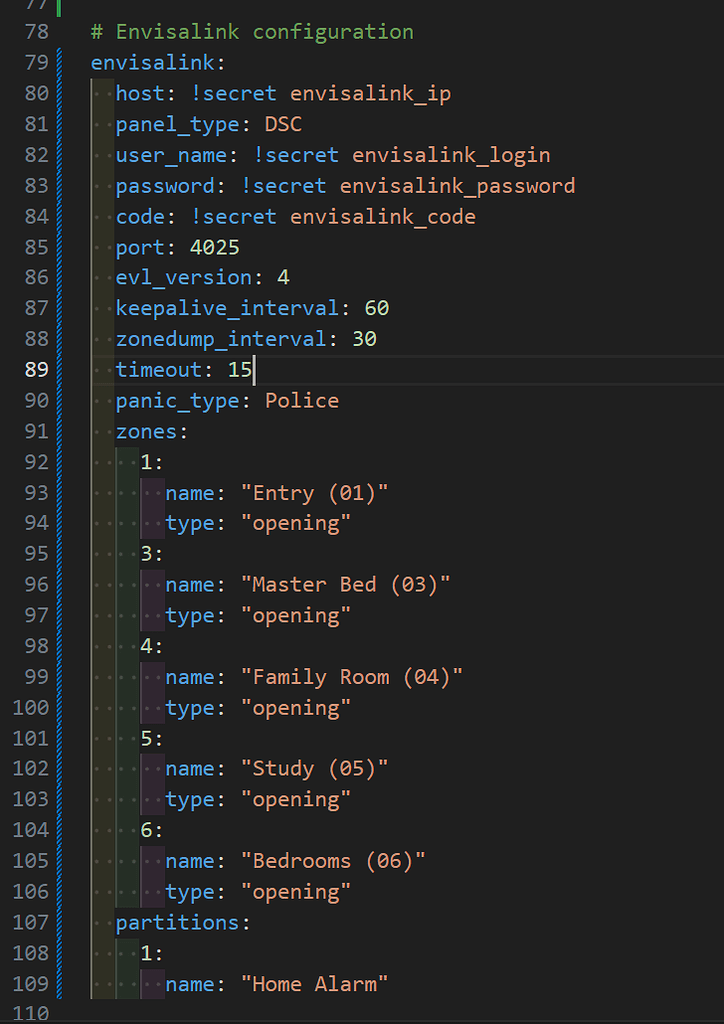724x1024 pixels.
Task: Click the "Entry (01)" zone name string
Action: [314, 493]
